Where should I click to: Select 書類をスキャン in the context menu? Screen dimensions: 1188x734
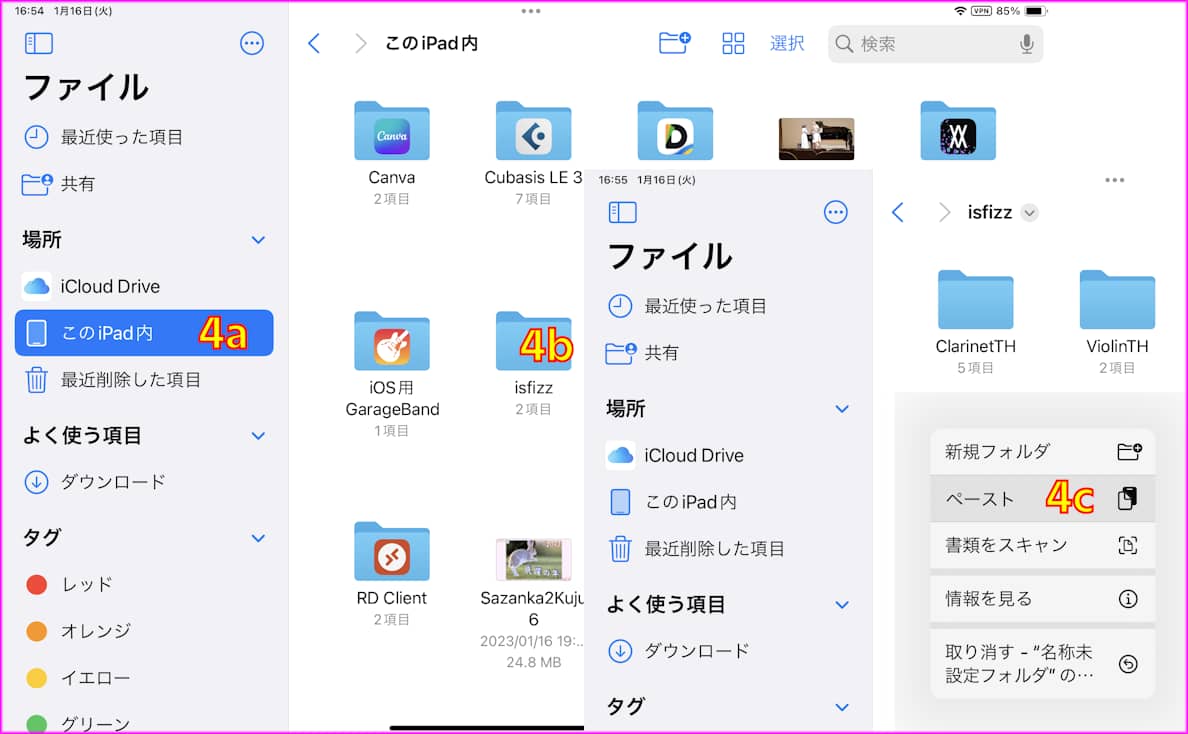coord(1020,545)
